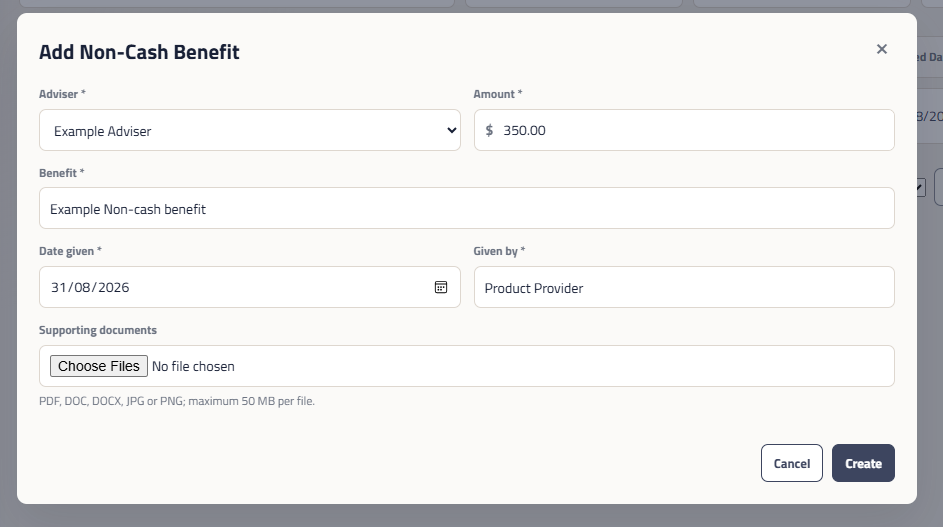Open the Choose Files upload button
This screenshot has width=943, height=527.
(x=99, y=366)
